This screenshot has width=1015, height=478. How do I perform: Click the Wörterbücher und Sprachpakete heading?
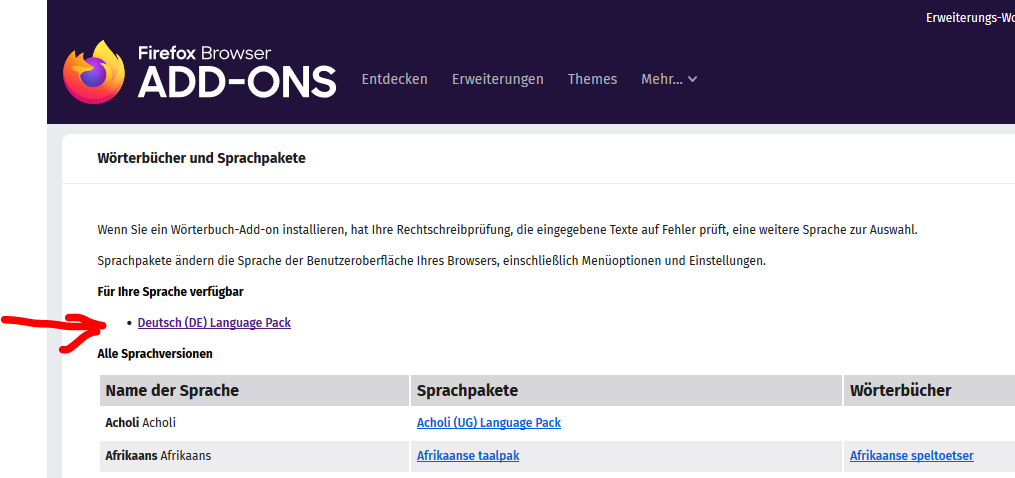point(201,158)
